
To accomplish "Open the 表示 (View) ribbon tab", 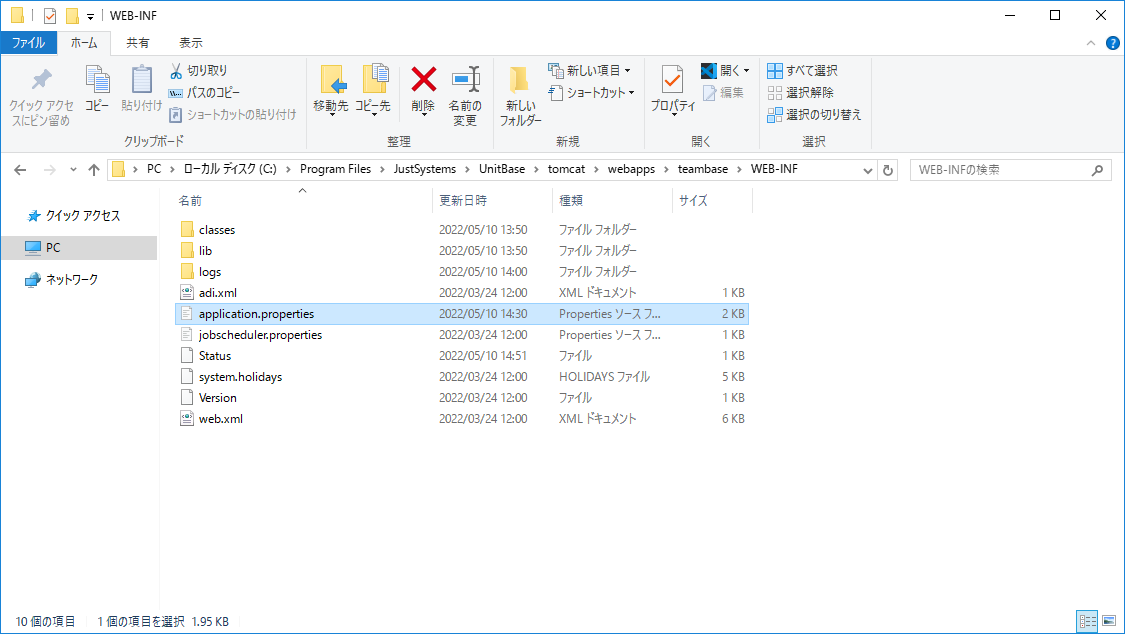I will (x=190, y=43).
